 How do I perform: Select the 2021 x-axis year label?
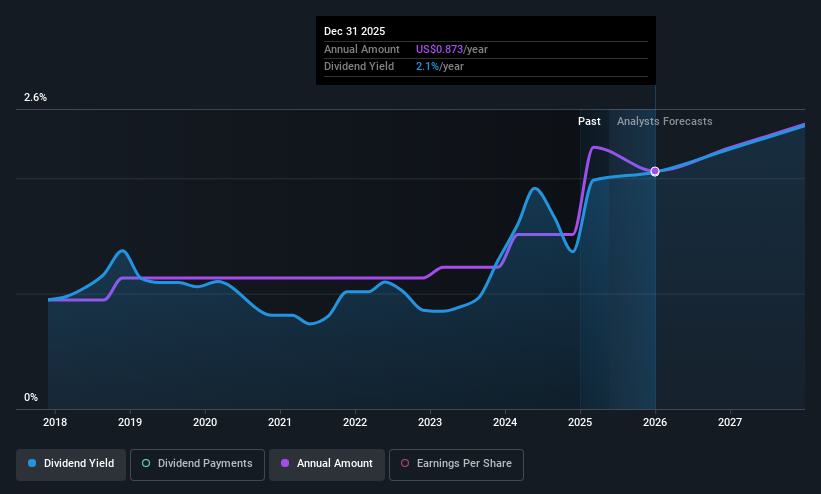coord(280,422)
